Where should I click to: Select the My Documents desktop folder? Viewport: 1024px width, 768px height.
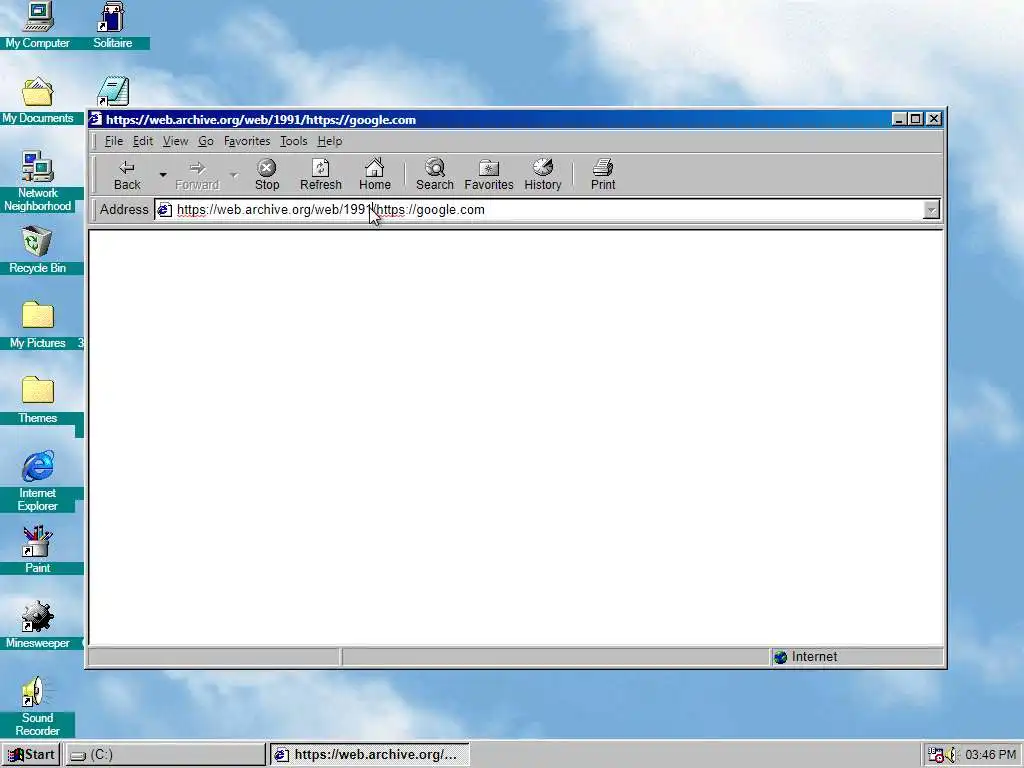click(x=37, y=101)
